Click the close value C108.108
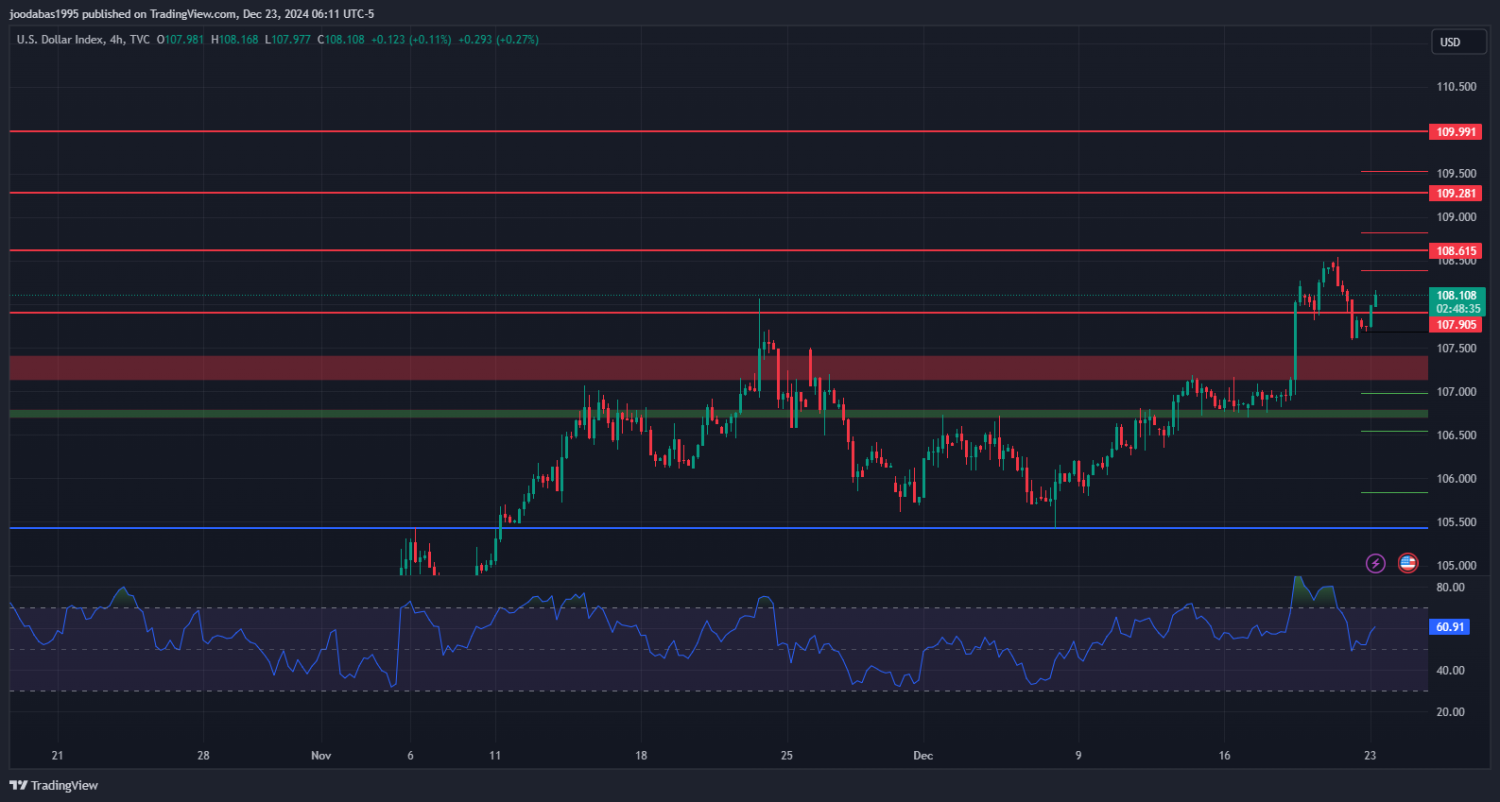 341,40
